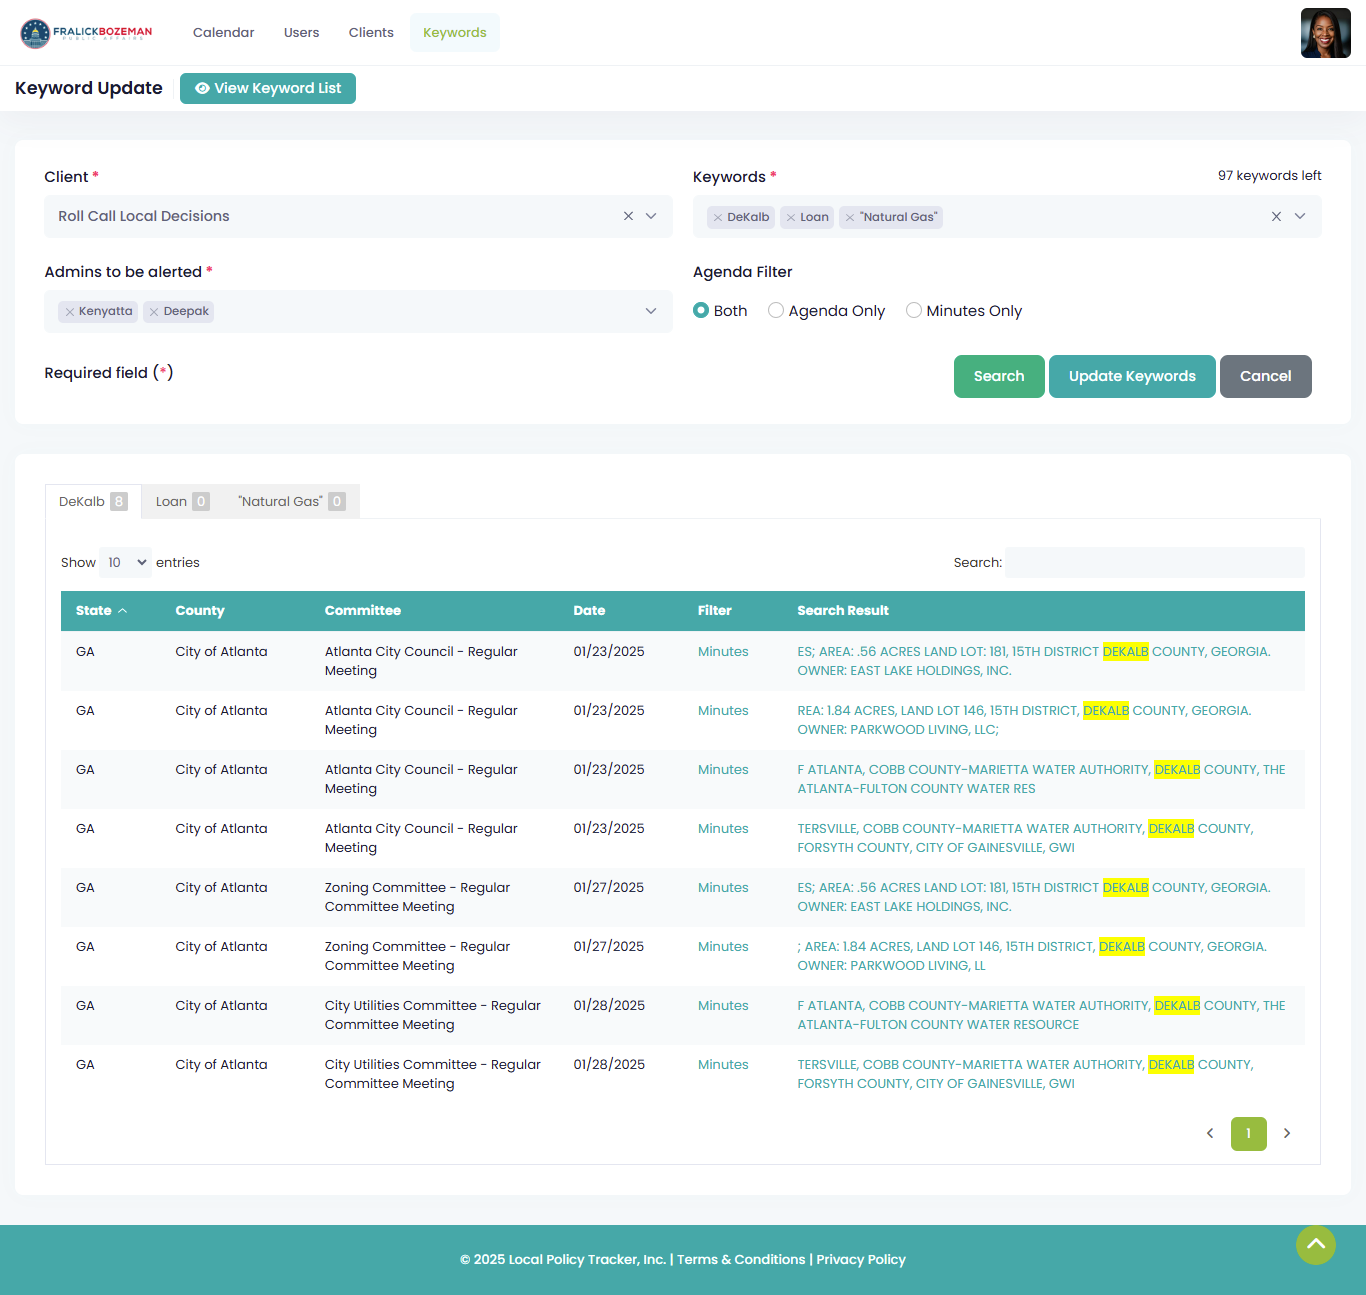Viewport: 1366px width, 1295px height.
Task: Remove the Loan keyword tag
Action: [790, 217]
